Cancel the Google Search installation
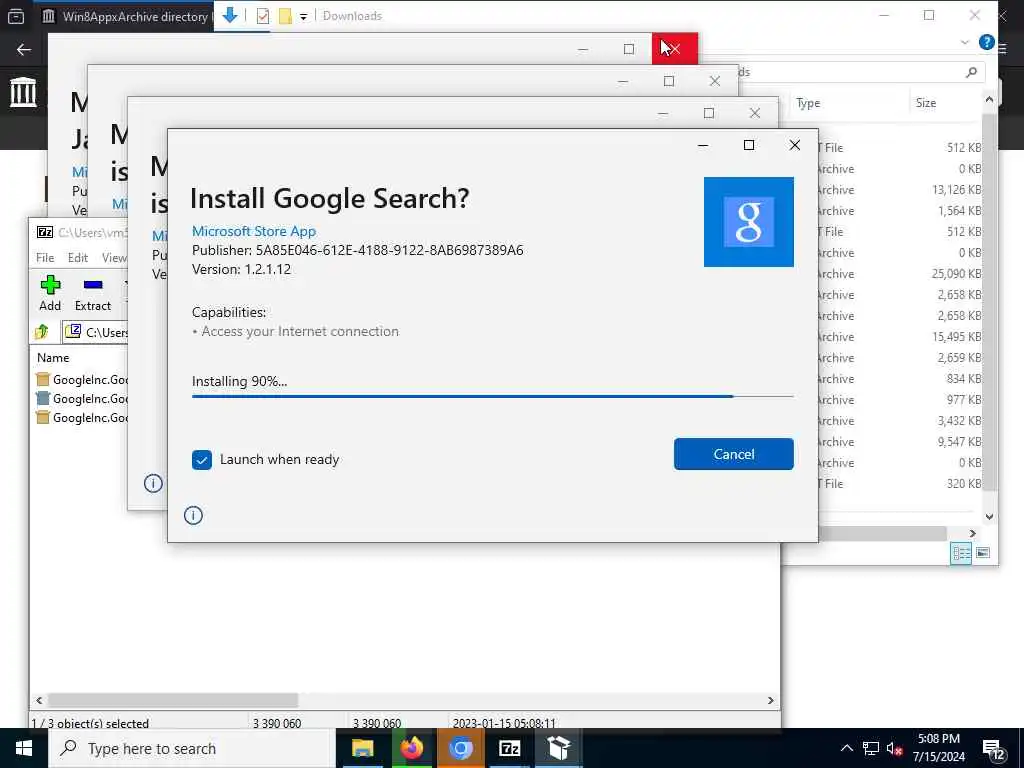1024x768 pixels. (x=733, y=454)
